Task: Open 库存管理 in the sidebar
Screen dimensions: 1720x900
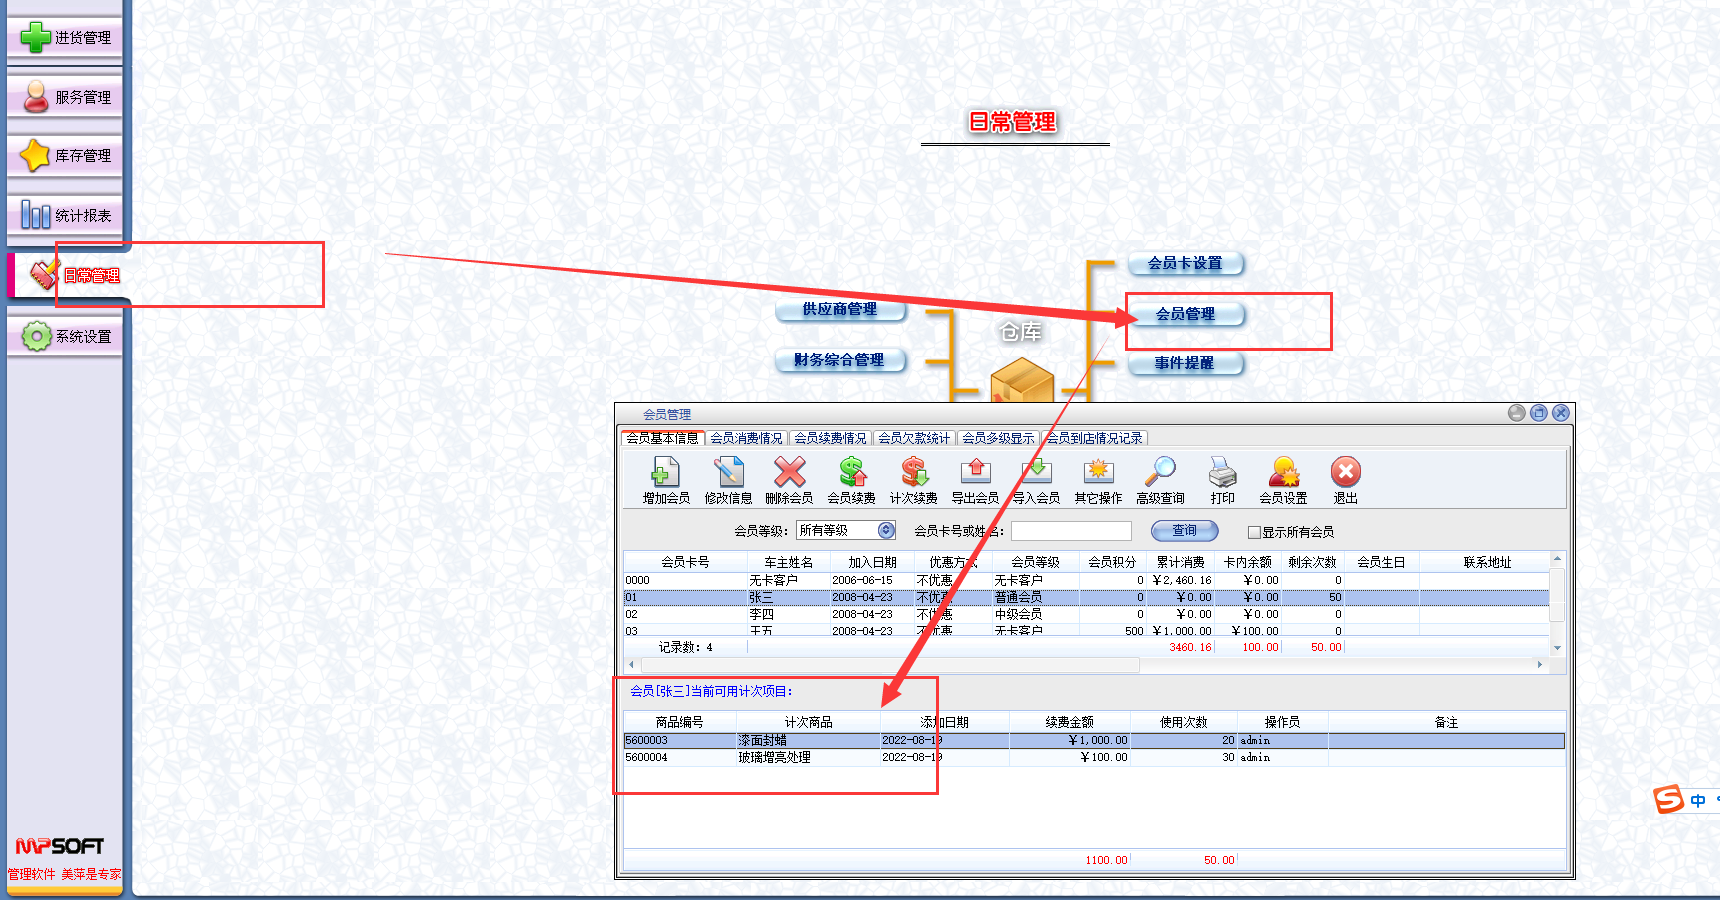Action: (x=65, y=156)
